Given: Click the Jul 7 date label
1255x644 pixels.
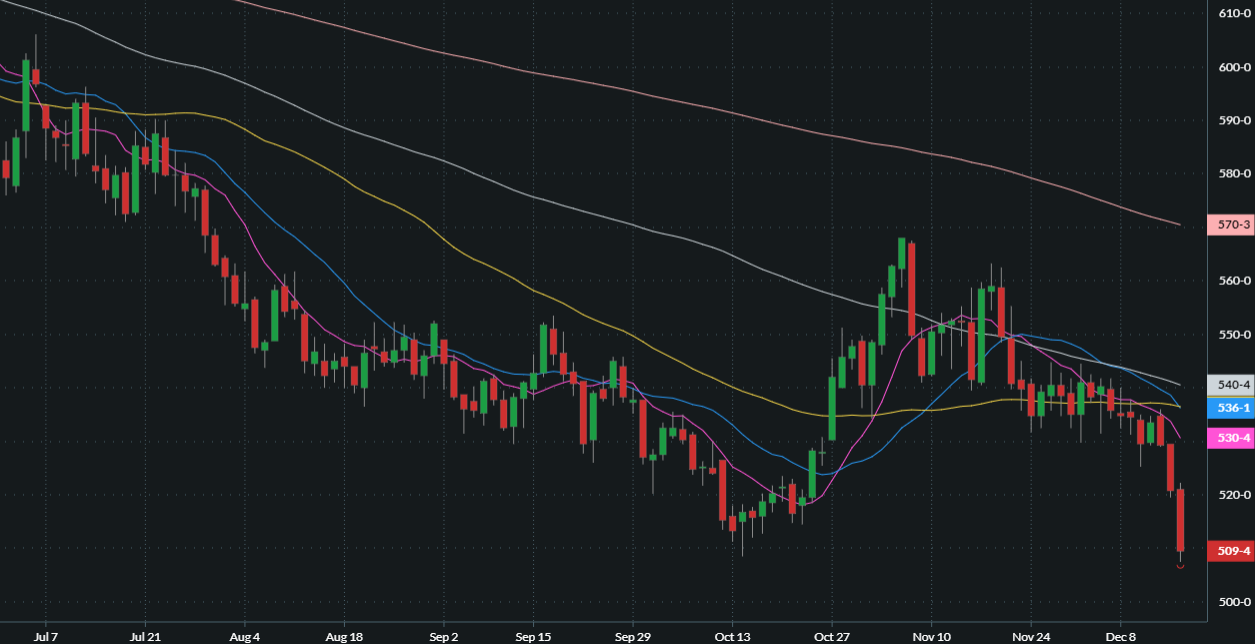Looking at the screenshot, I should click(47, 635).
